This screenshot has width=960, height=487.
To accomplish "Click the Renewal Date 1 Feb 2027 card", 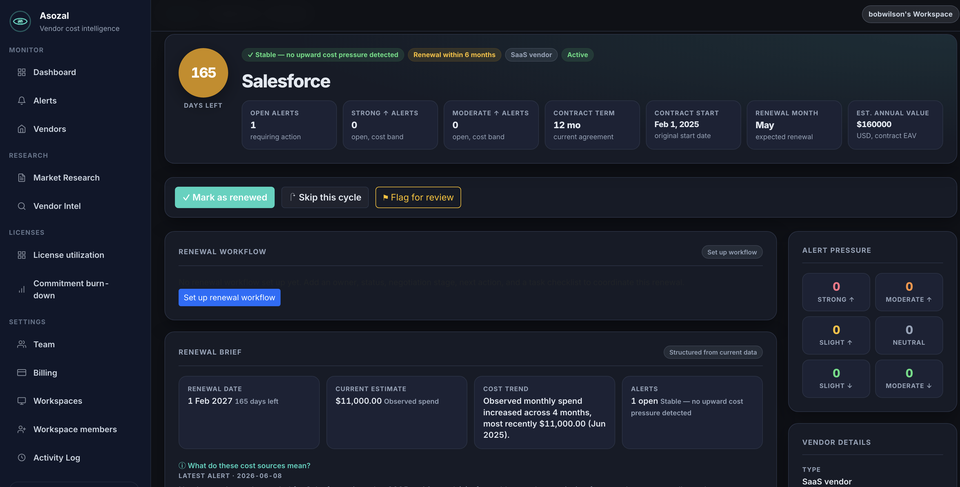I will [x=249, y=412].
